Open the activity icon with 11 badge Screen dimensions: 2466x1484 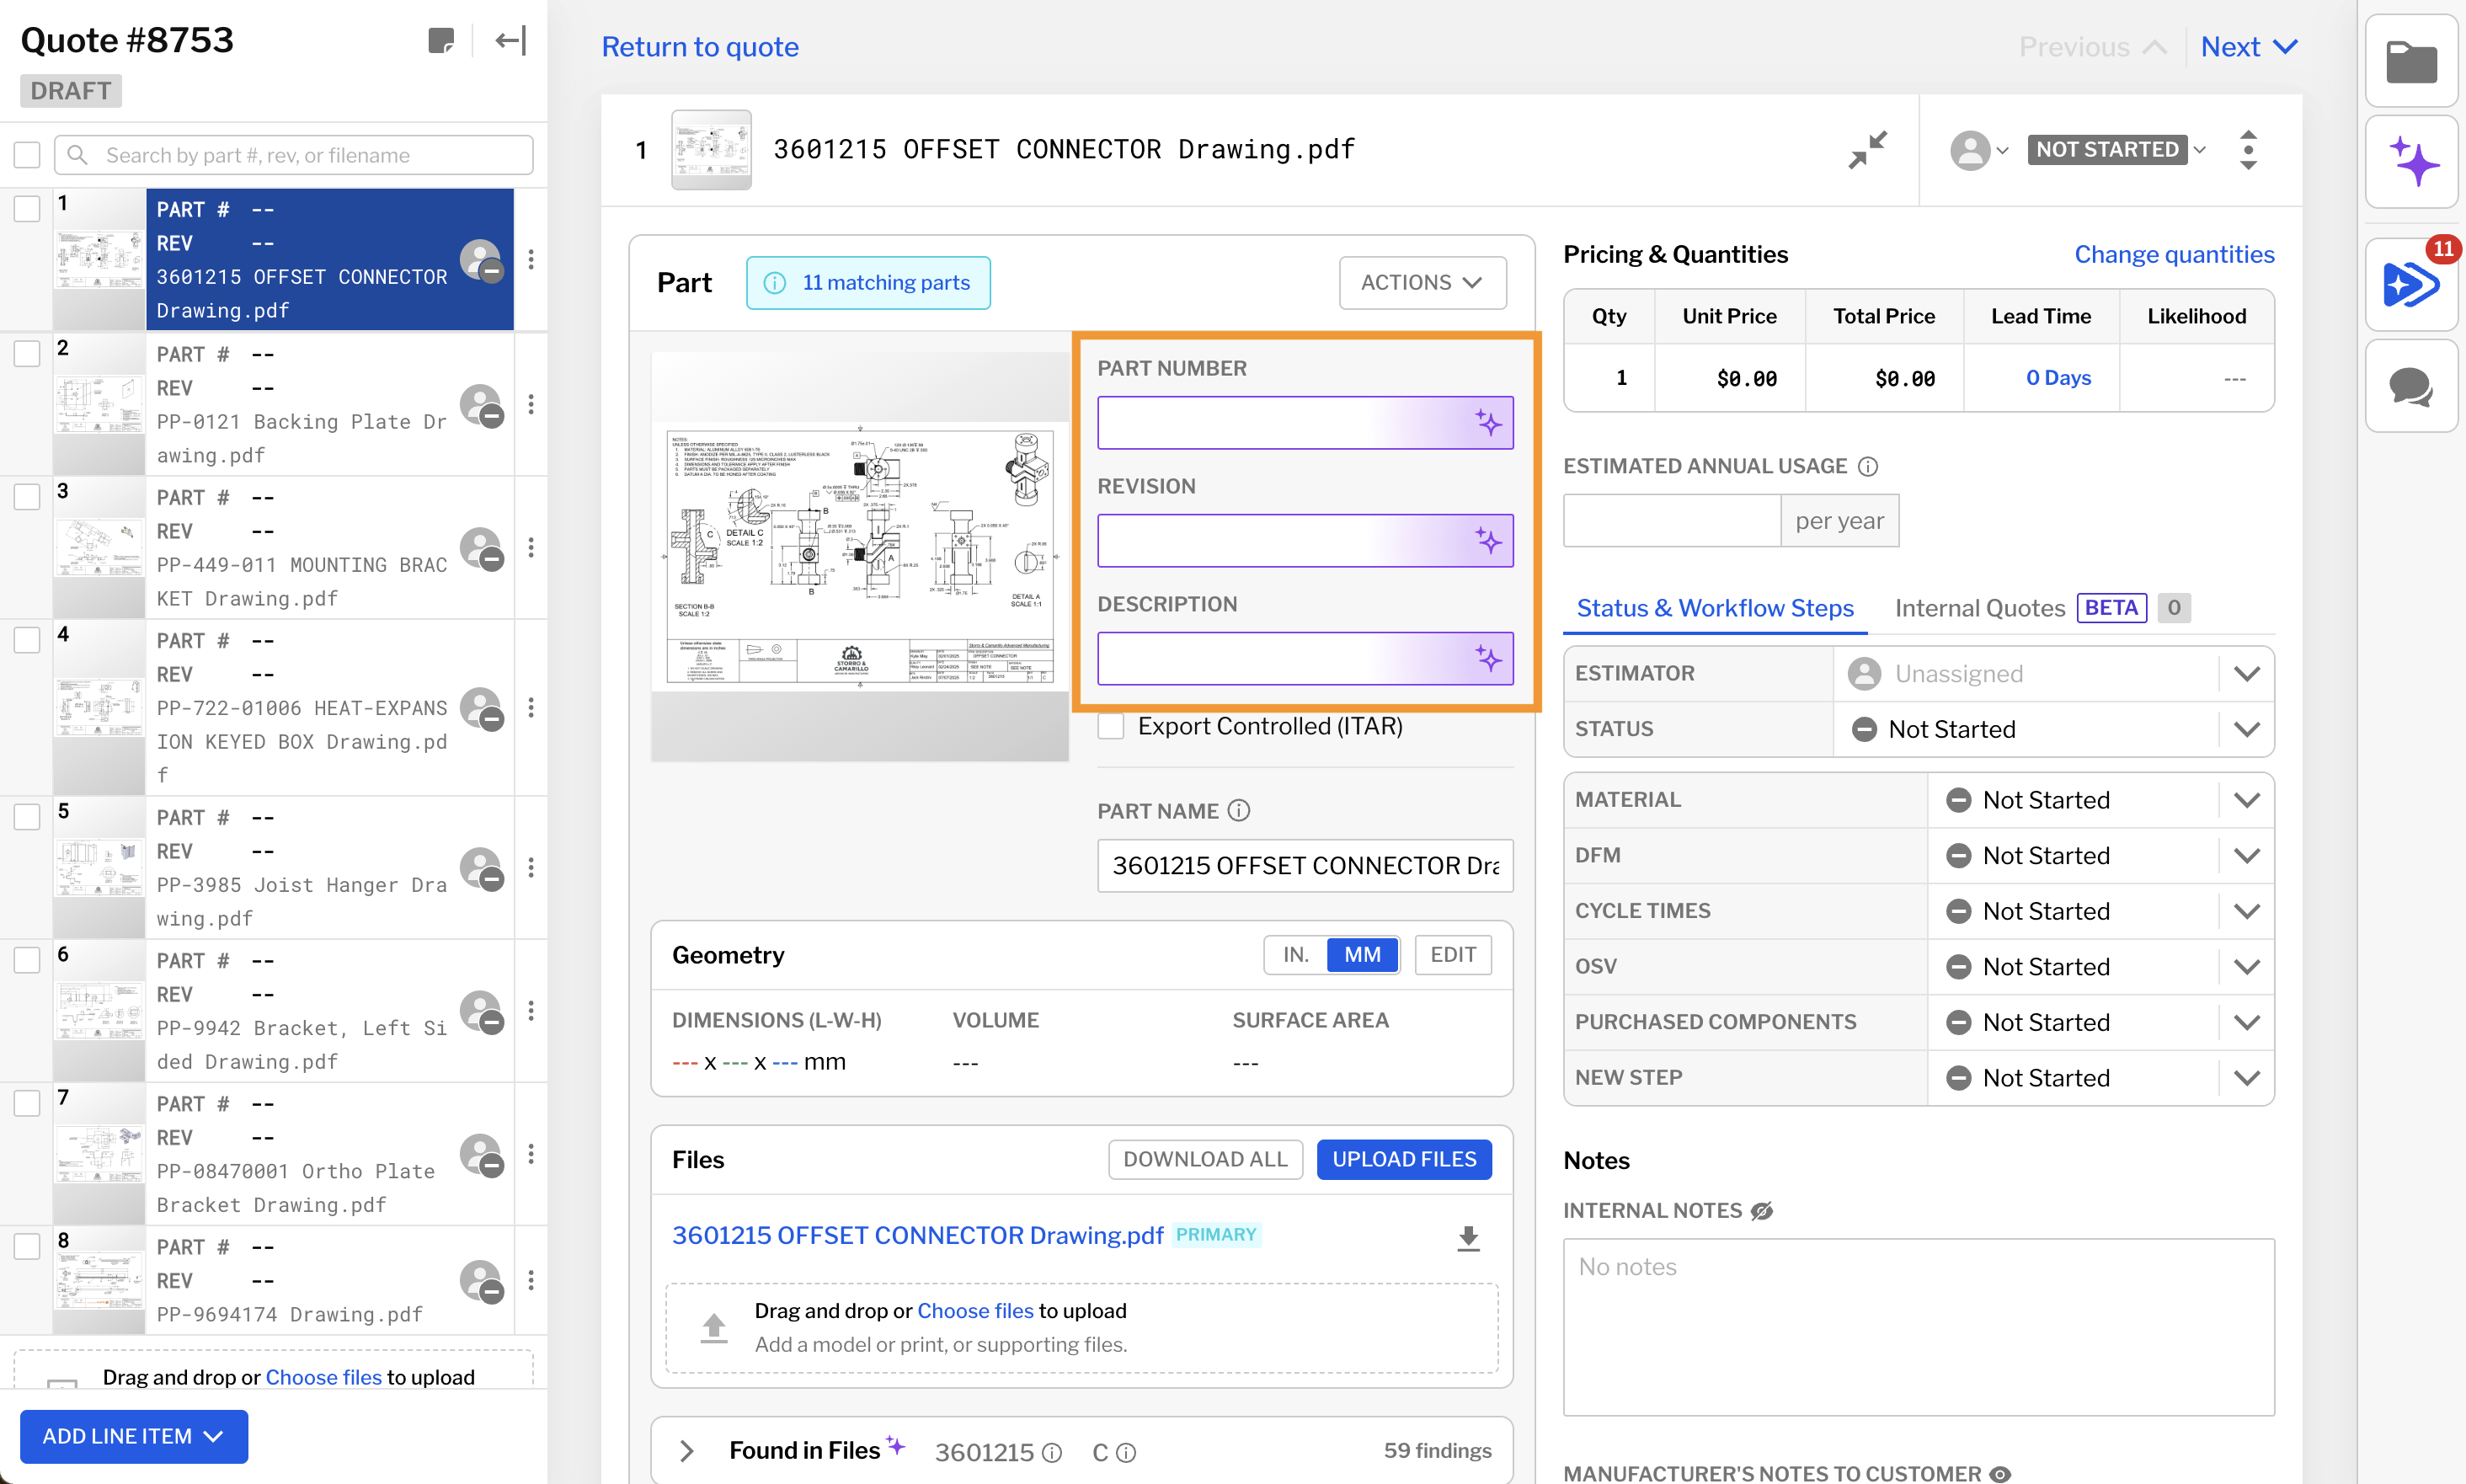tap(2411, 285)
